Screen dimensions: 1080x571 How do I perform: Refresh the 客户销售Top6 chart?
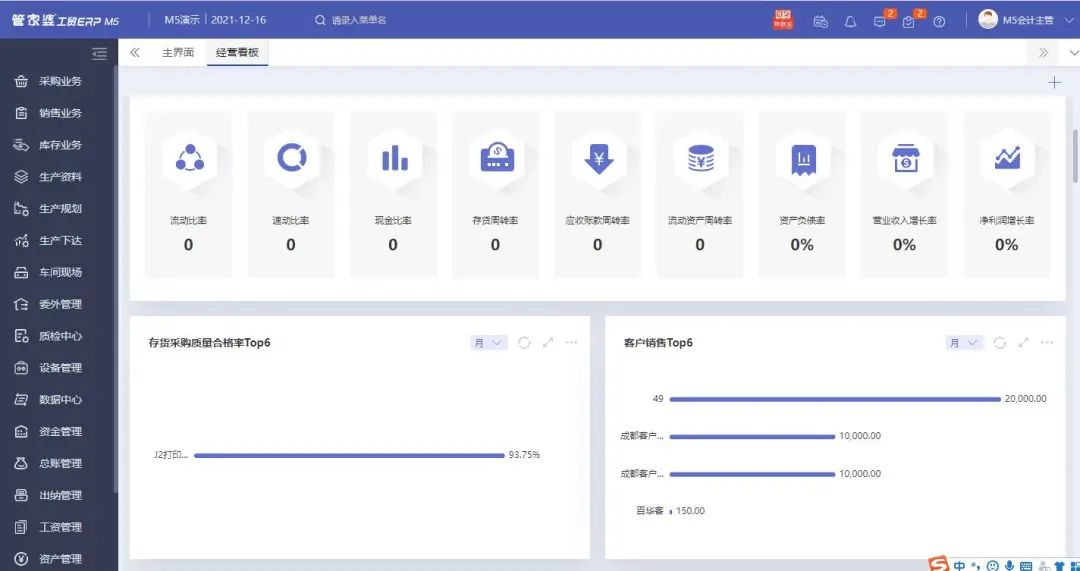[x=999, y=343]
